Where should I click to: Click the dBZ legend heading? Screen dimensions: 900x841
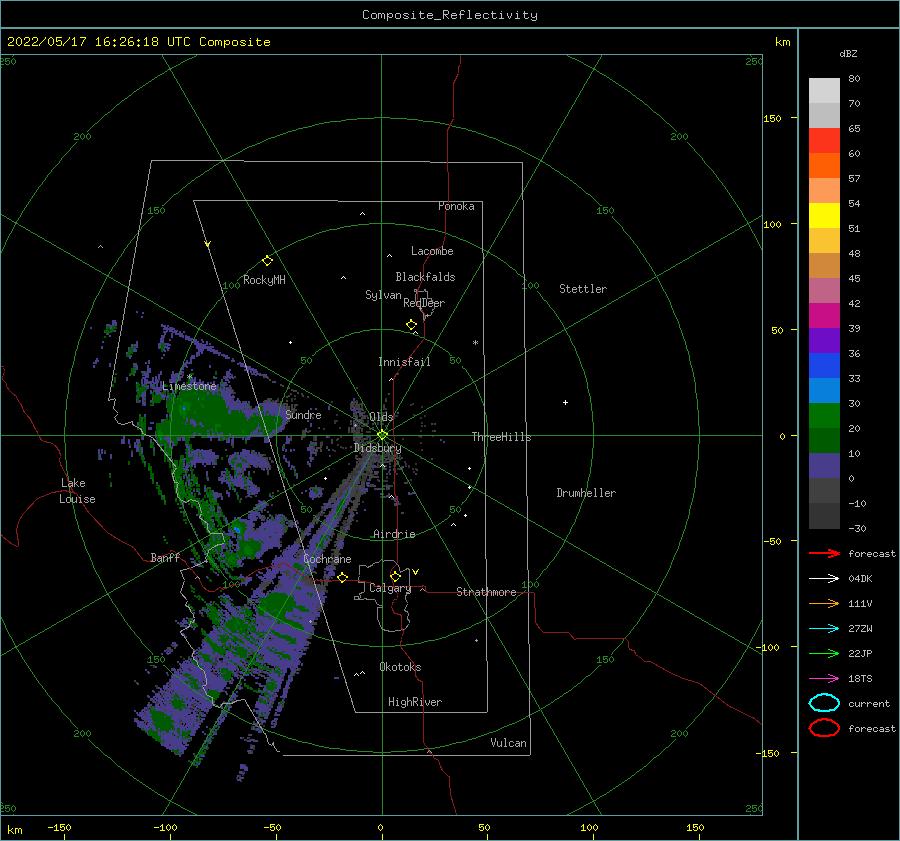848,53
